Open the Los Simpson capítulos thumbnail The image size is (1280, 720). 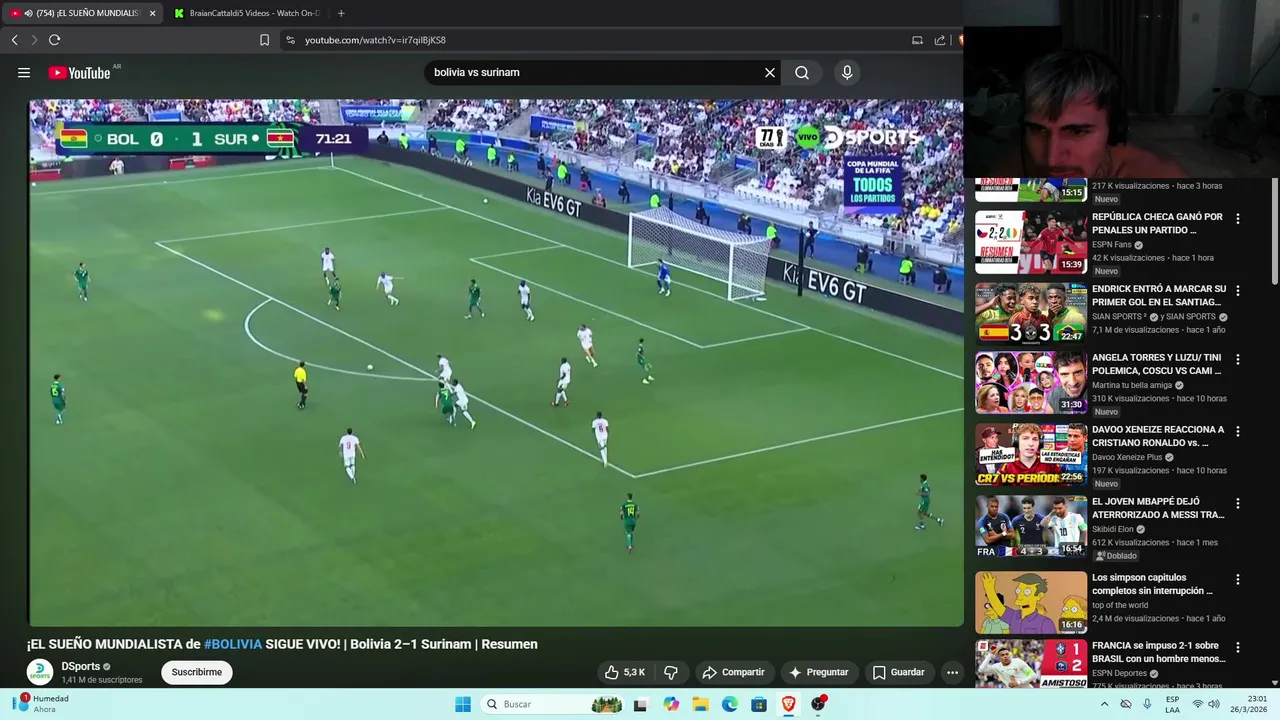[1031, 602]
